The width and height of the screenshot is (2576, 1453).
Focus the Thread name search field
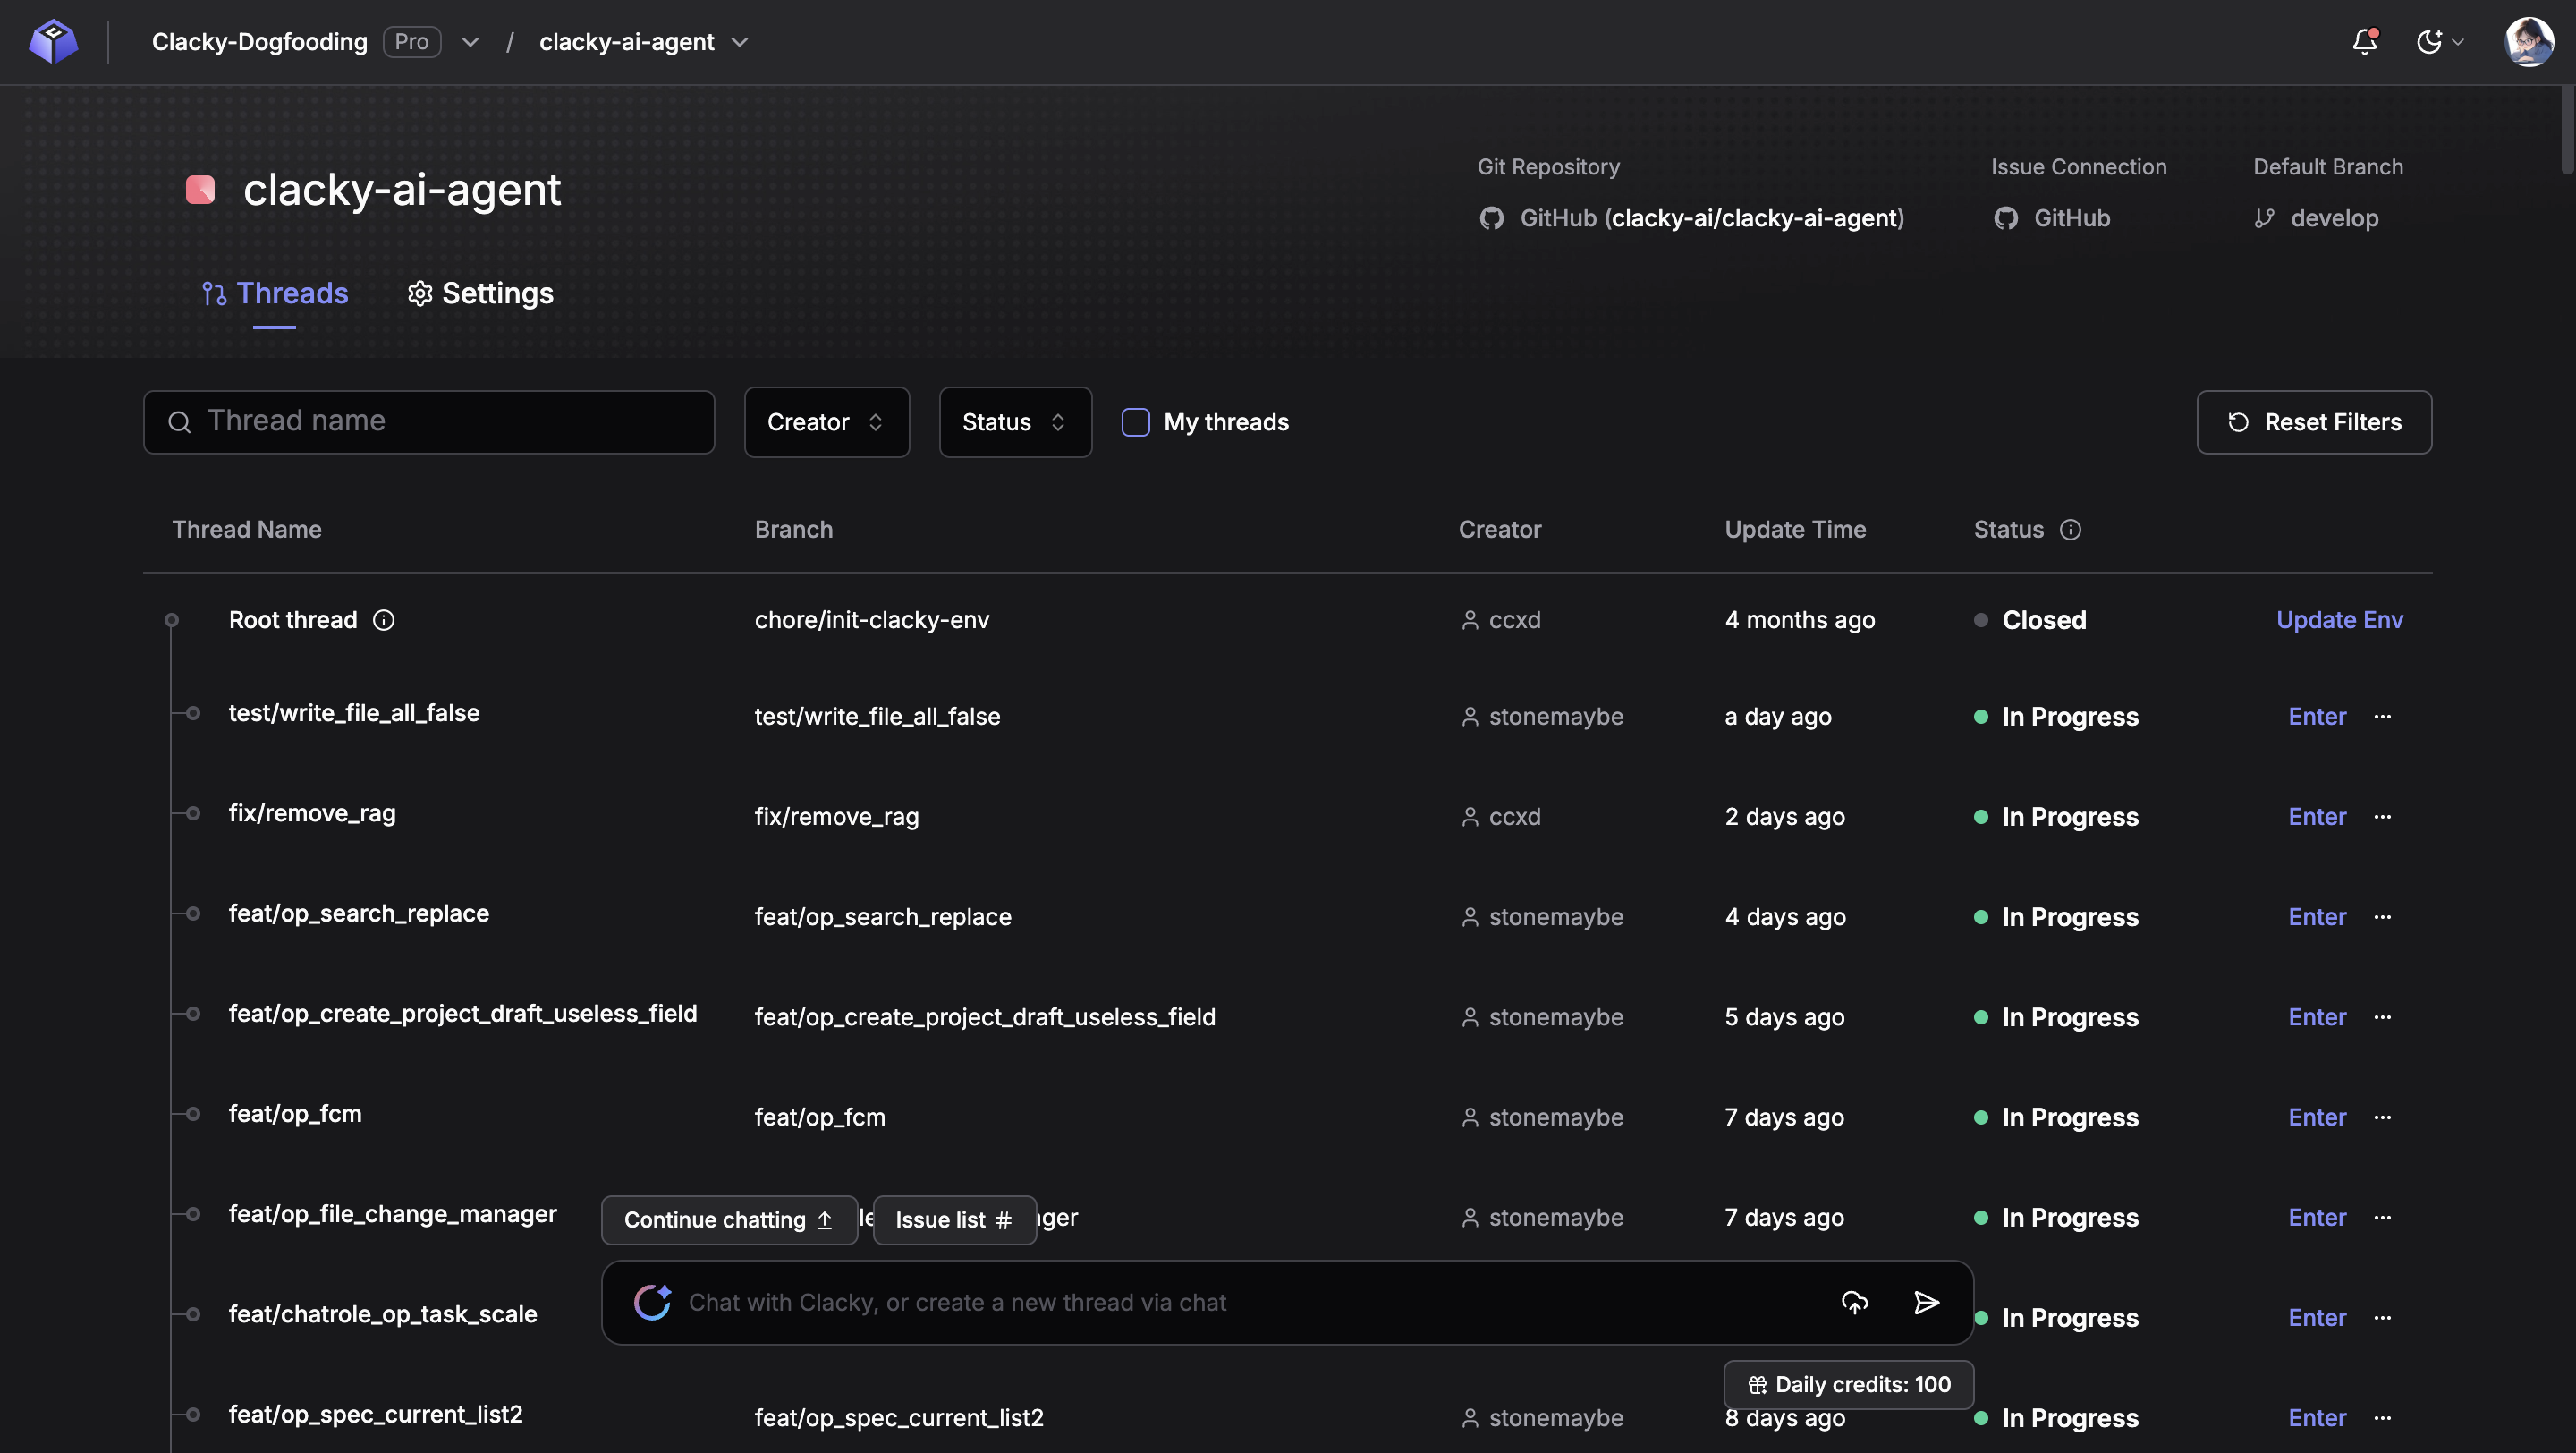tap(429, 421)
